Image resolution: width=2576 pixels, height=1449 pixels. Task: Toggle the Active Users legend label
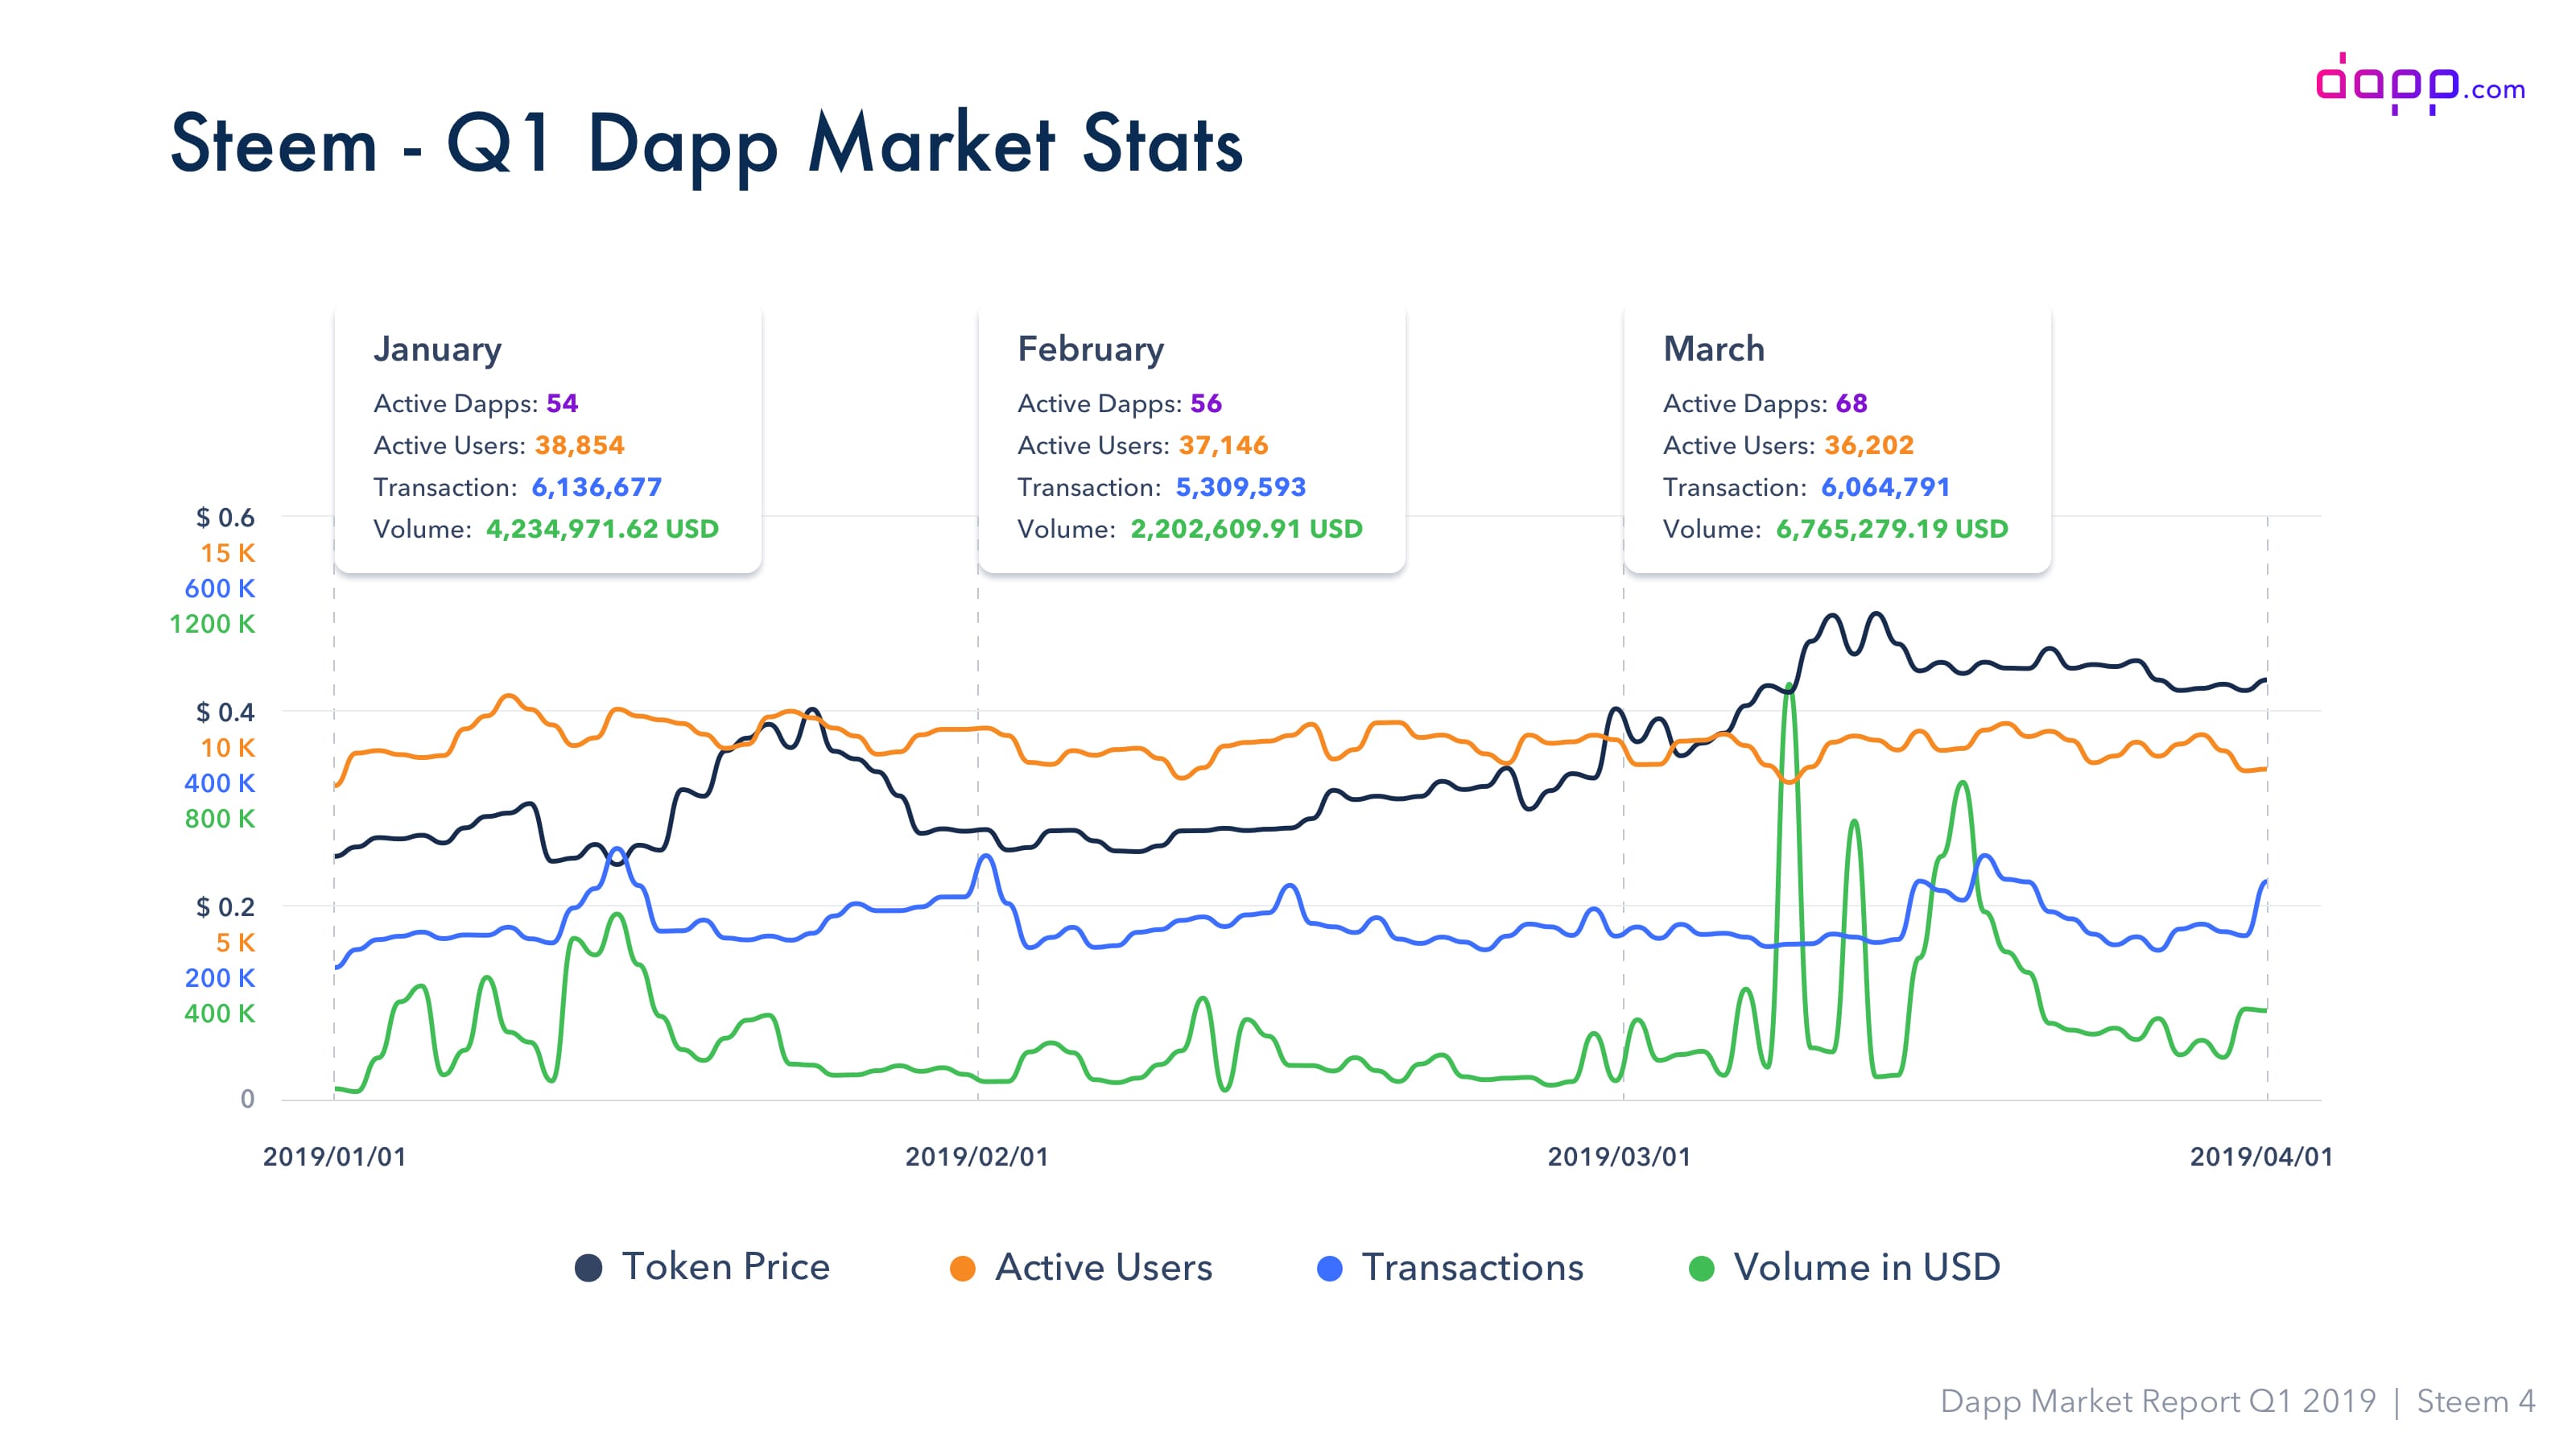click(1103, 1267)
